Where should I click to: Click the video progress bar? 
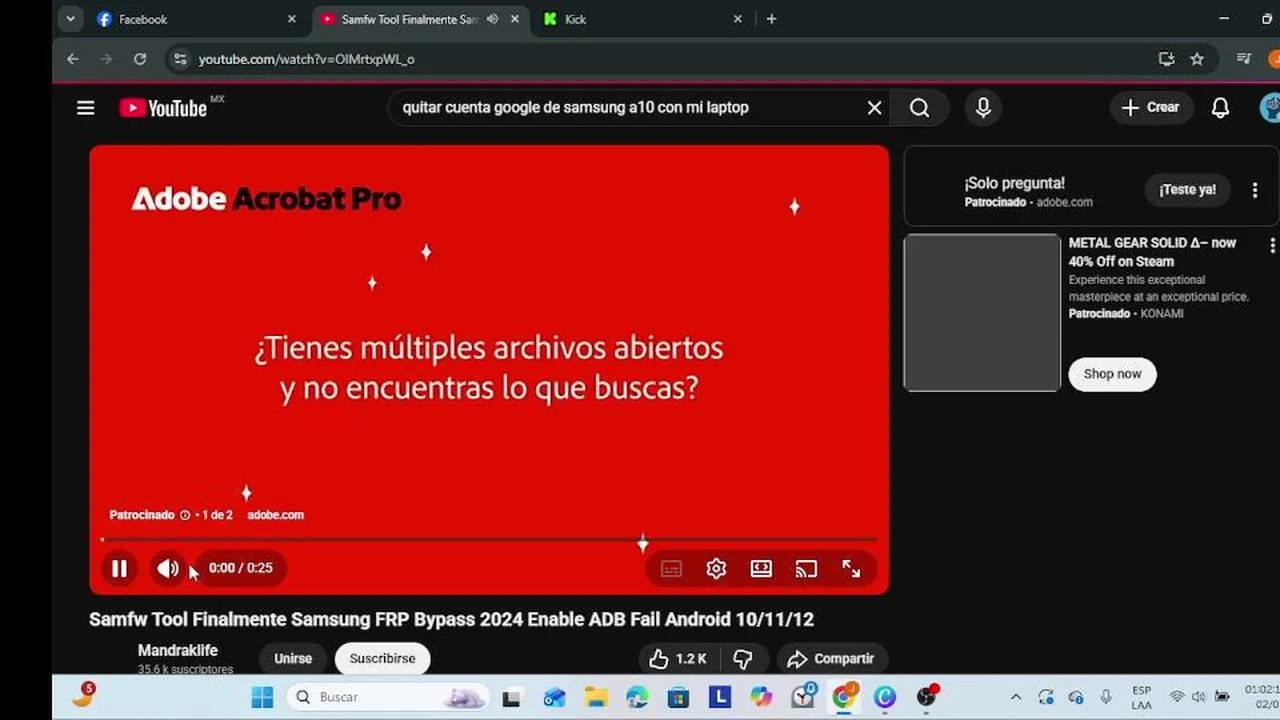[x=489, y=540]
